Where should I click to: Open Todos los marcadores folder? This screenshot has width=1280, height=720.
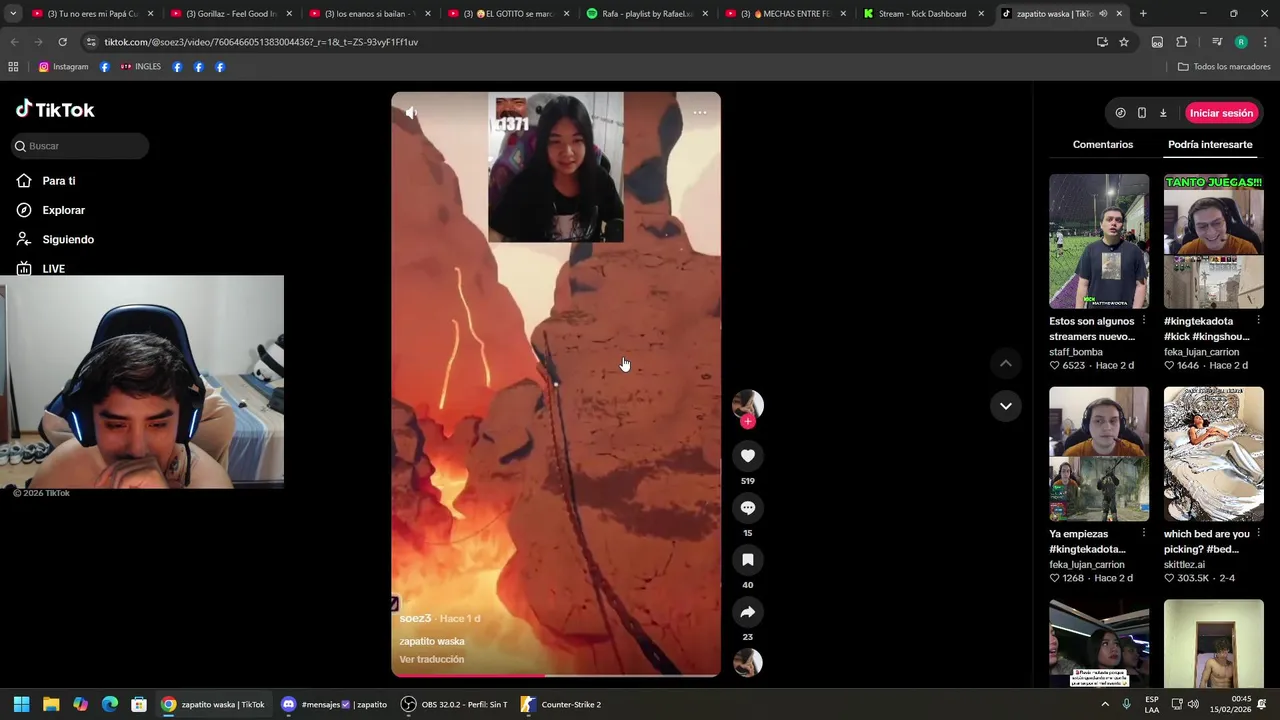coord(1224,67)
